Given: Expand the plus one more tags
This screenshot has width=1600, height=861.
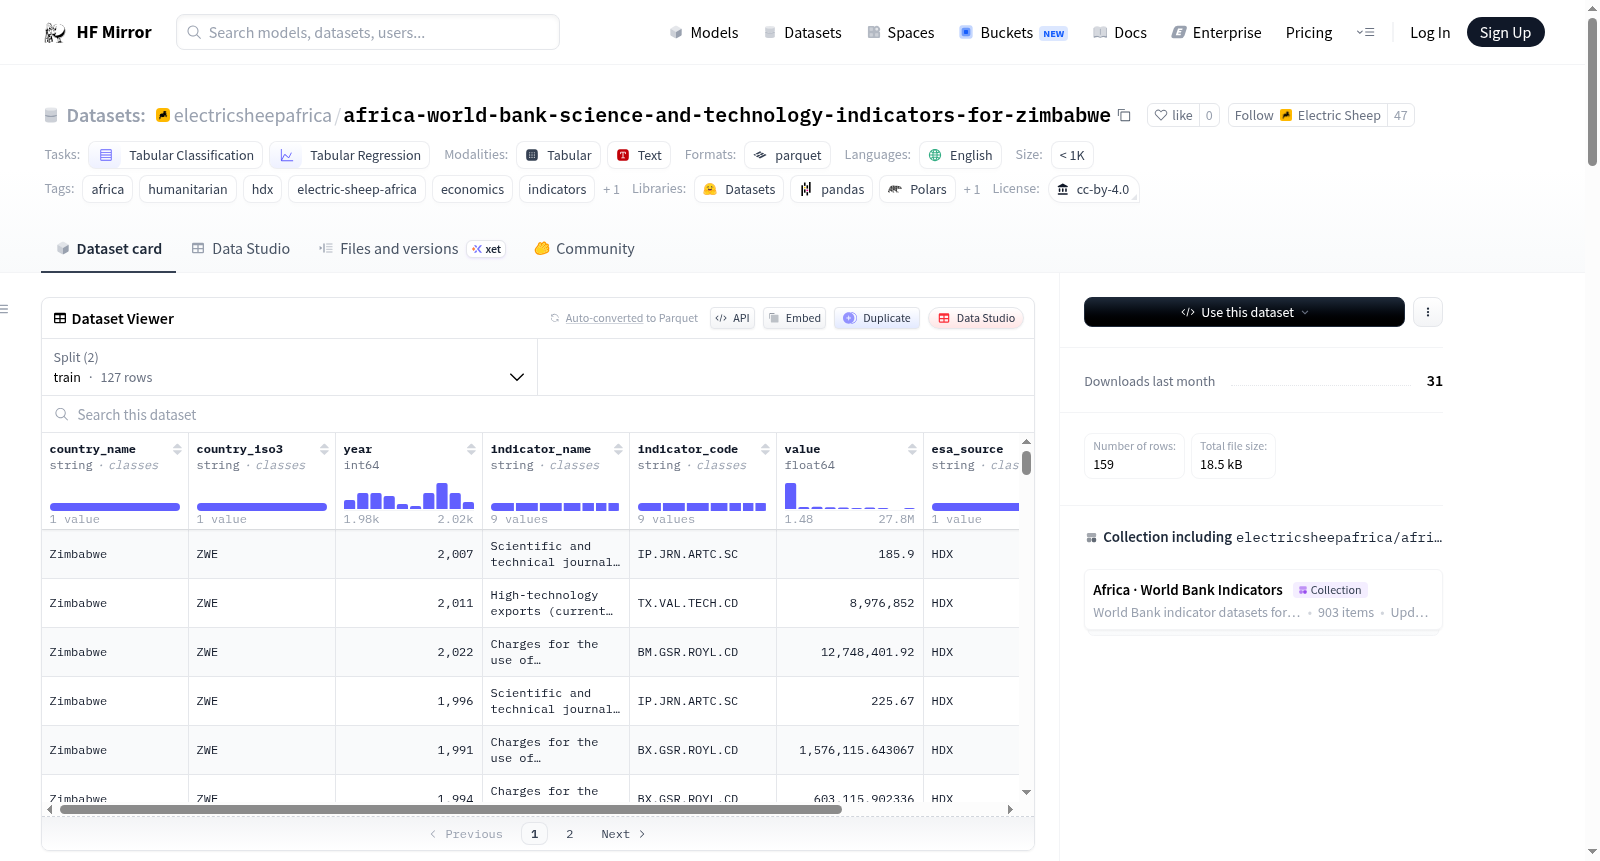Looking at the screenshot, I should pos(611,189).
